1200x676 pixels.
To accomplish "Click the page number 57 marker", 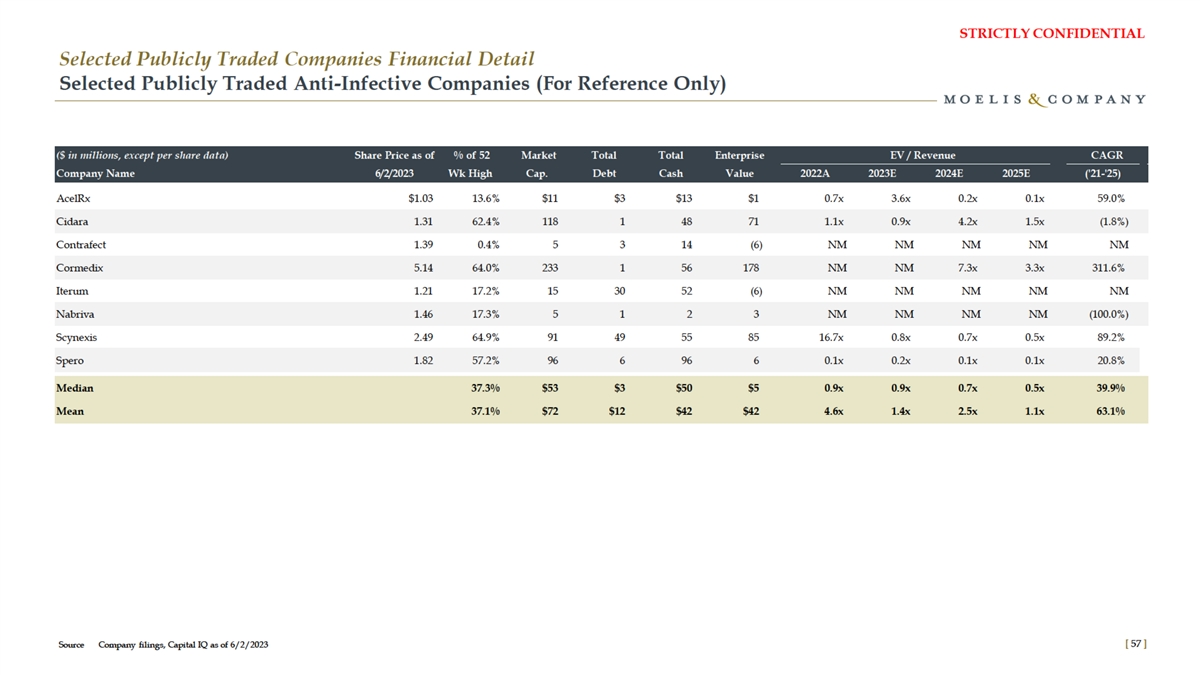I will click(1135, 645).
